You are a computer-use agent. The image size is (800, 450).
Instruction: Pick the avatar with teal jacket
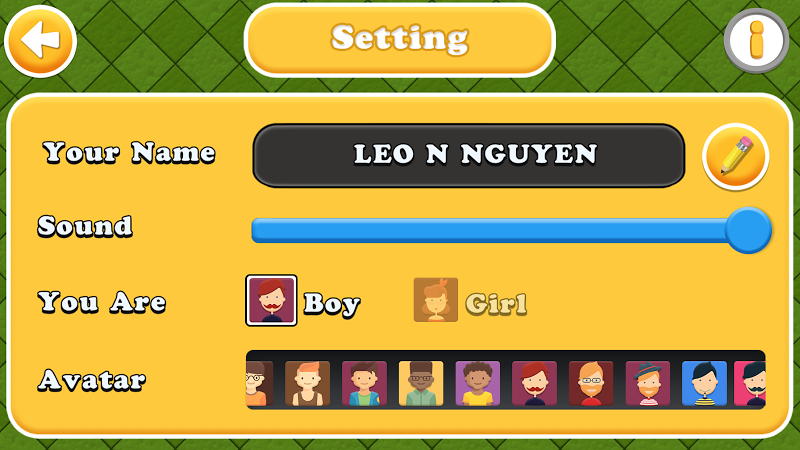(364, 383)
